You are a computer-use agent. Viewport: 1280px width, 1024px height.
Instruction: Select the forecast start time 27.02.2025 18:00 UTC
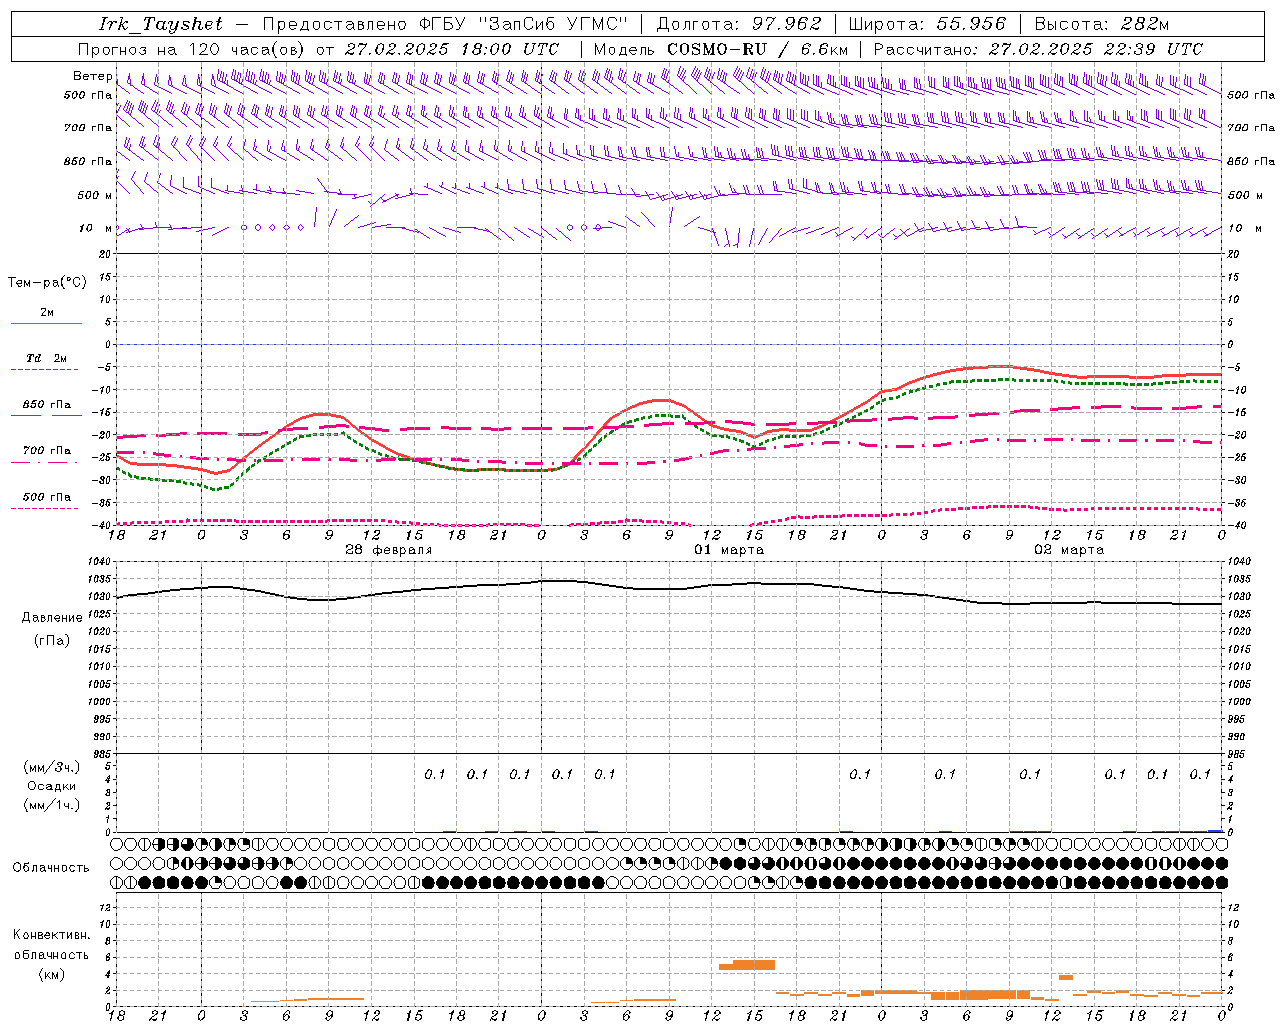point(452,49)
